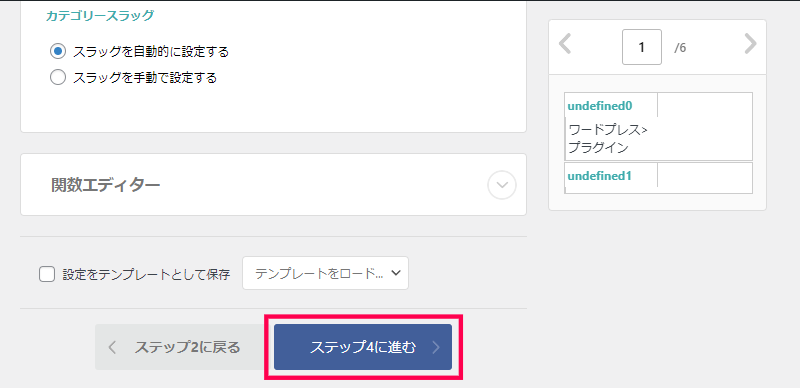Image resolution: width=800 pixels, height=388 pixels.
Task: Click the record number input field
Action: coord(642,47)
